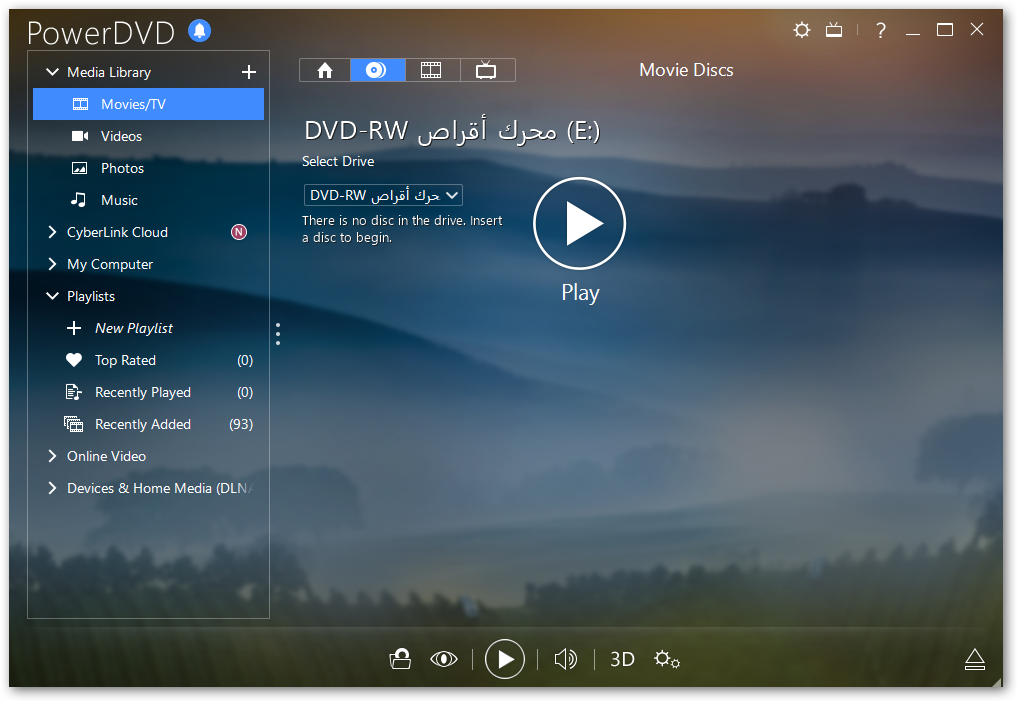1017x701 pixels.
Task: Collapse the Playlists section
Action: pyautogui.click(x=53, y=296)
